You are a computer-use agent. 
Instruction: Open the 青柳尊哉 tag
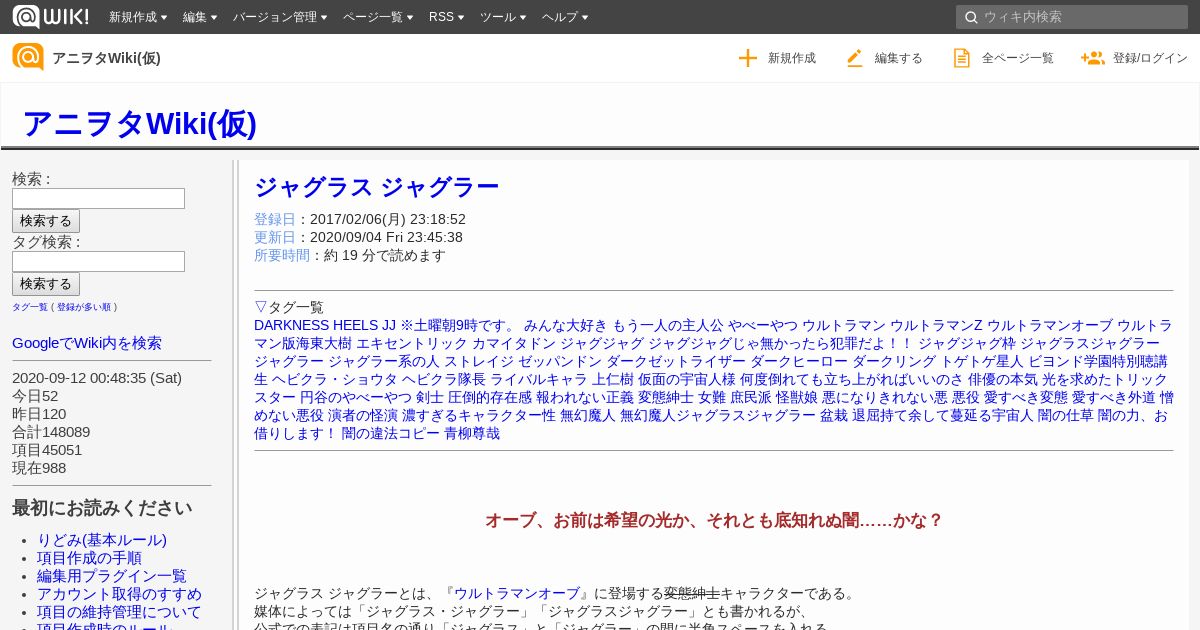(x=472, y=433)
